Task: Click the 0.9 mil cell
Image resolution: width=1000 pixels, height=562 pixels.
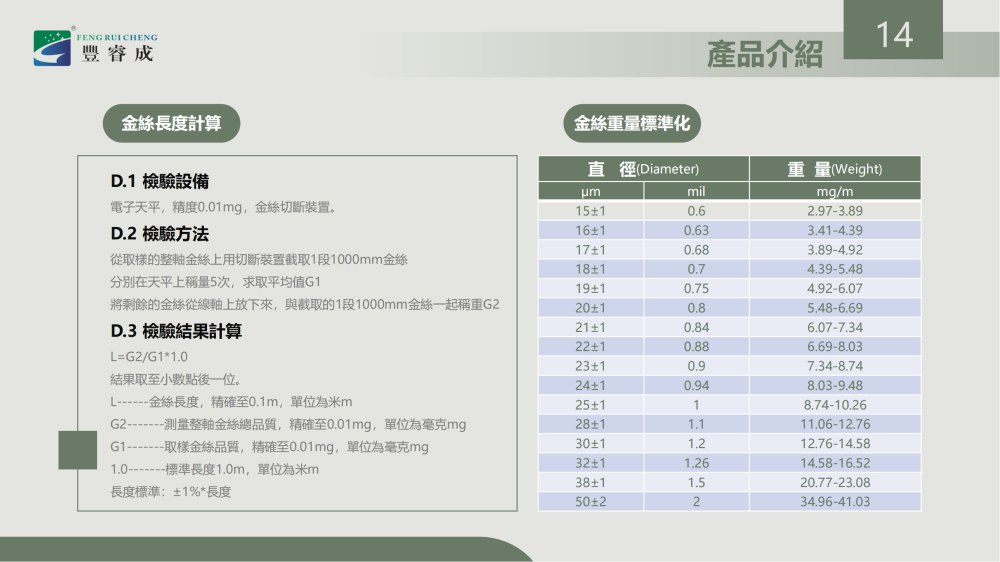Action: 696,366
